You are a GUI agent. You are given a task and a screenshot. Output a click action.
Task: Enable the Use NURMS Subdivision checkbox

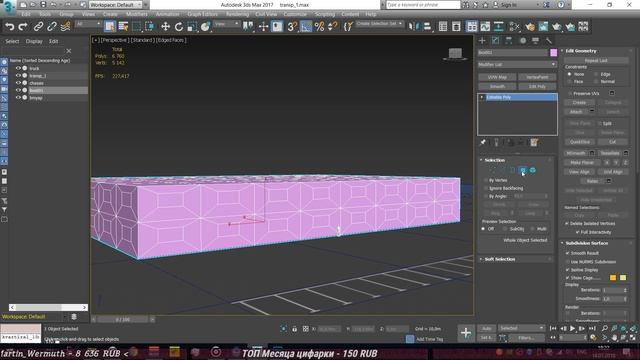tap(567, 262)
